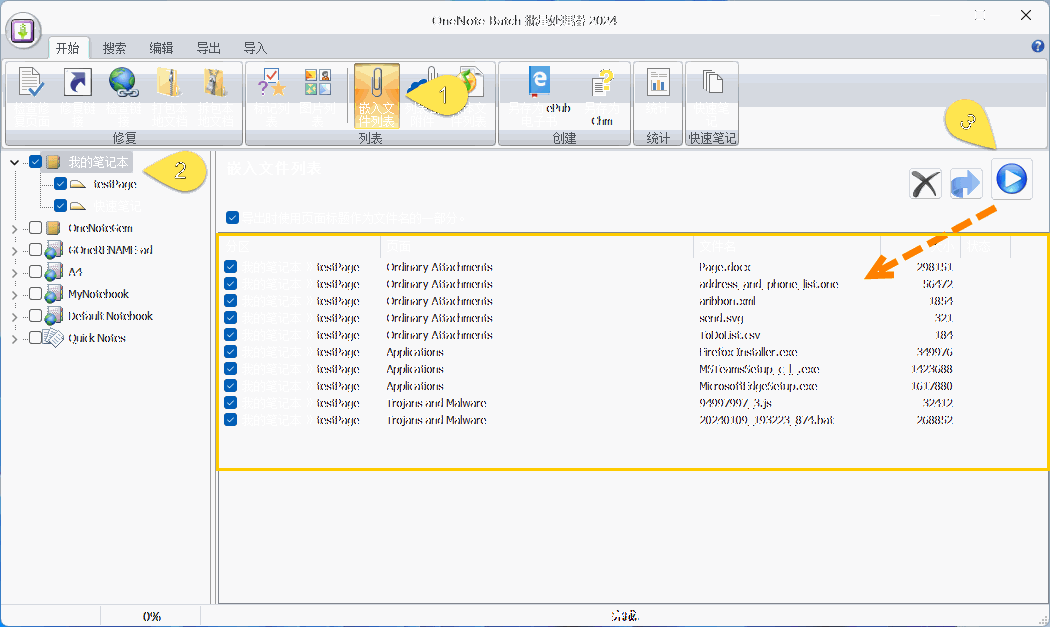
Task: Sort by the 文件名 column header
Action: [x=787, y=247]
